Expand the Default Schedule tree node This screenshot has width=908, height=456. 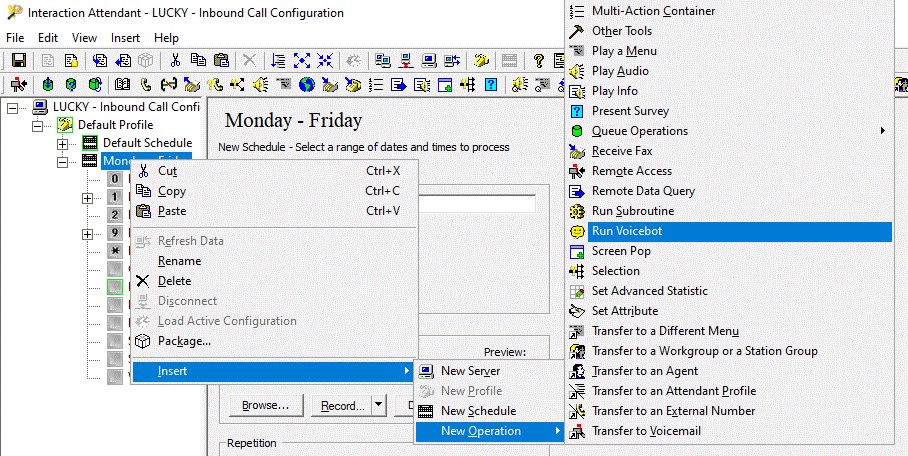(62, 143)
